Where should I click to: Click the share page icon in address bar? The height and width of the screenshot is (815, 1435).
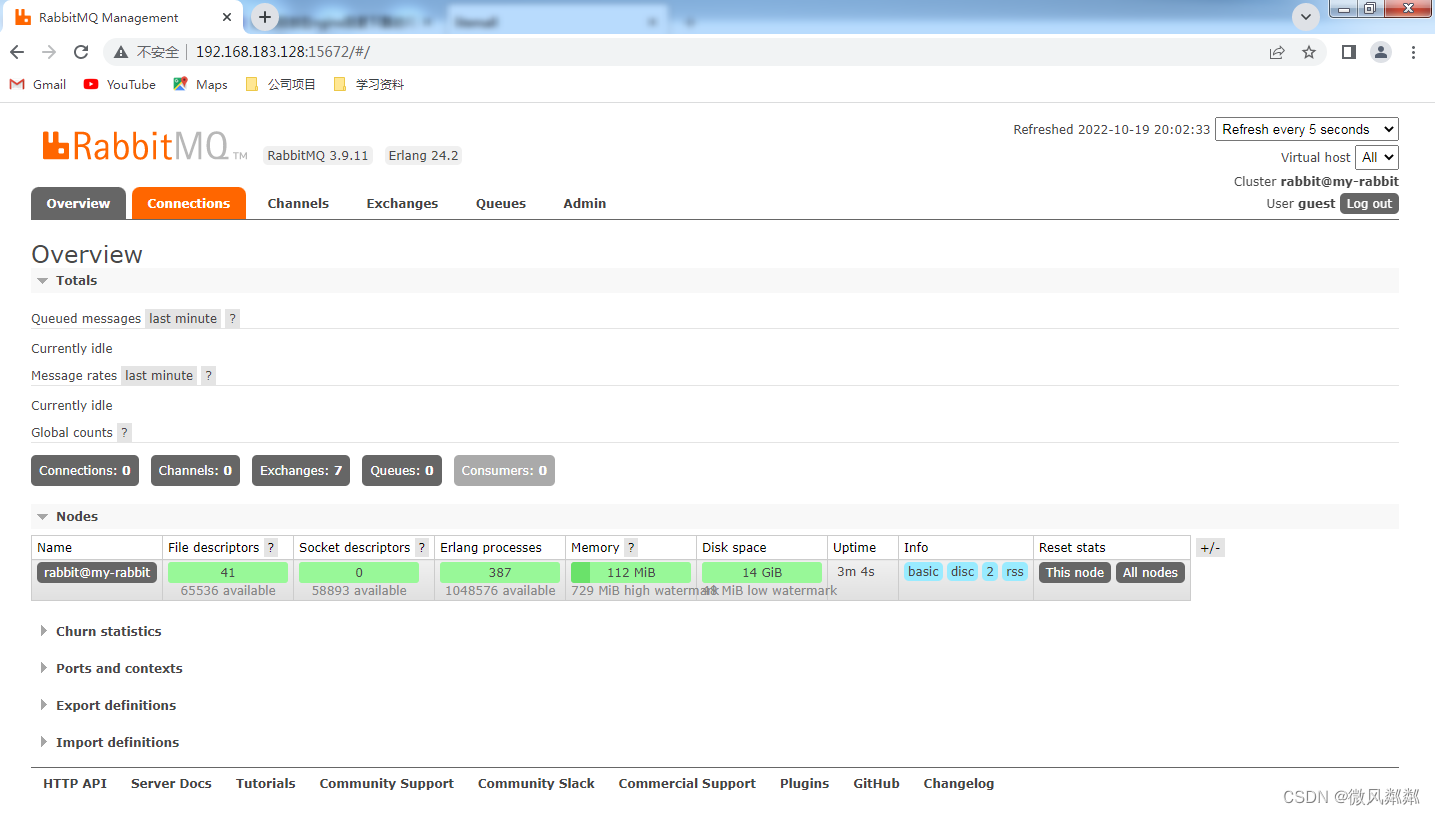(1277, 52)
